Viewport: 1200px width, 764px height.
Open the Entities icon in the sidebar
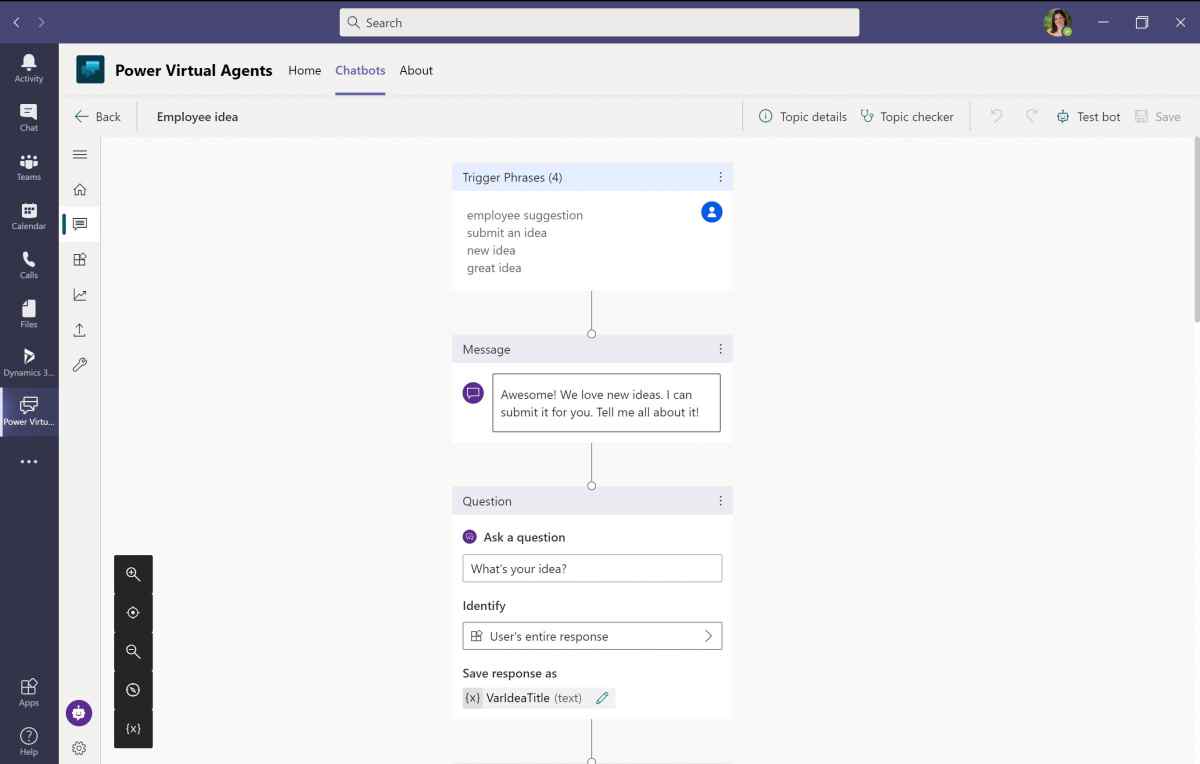(79, 259)
